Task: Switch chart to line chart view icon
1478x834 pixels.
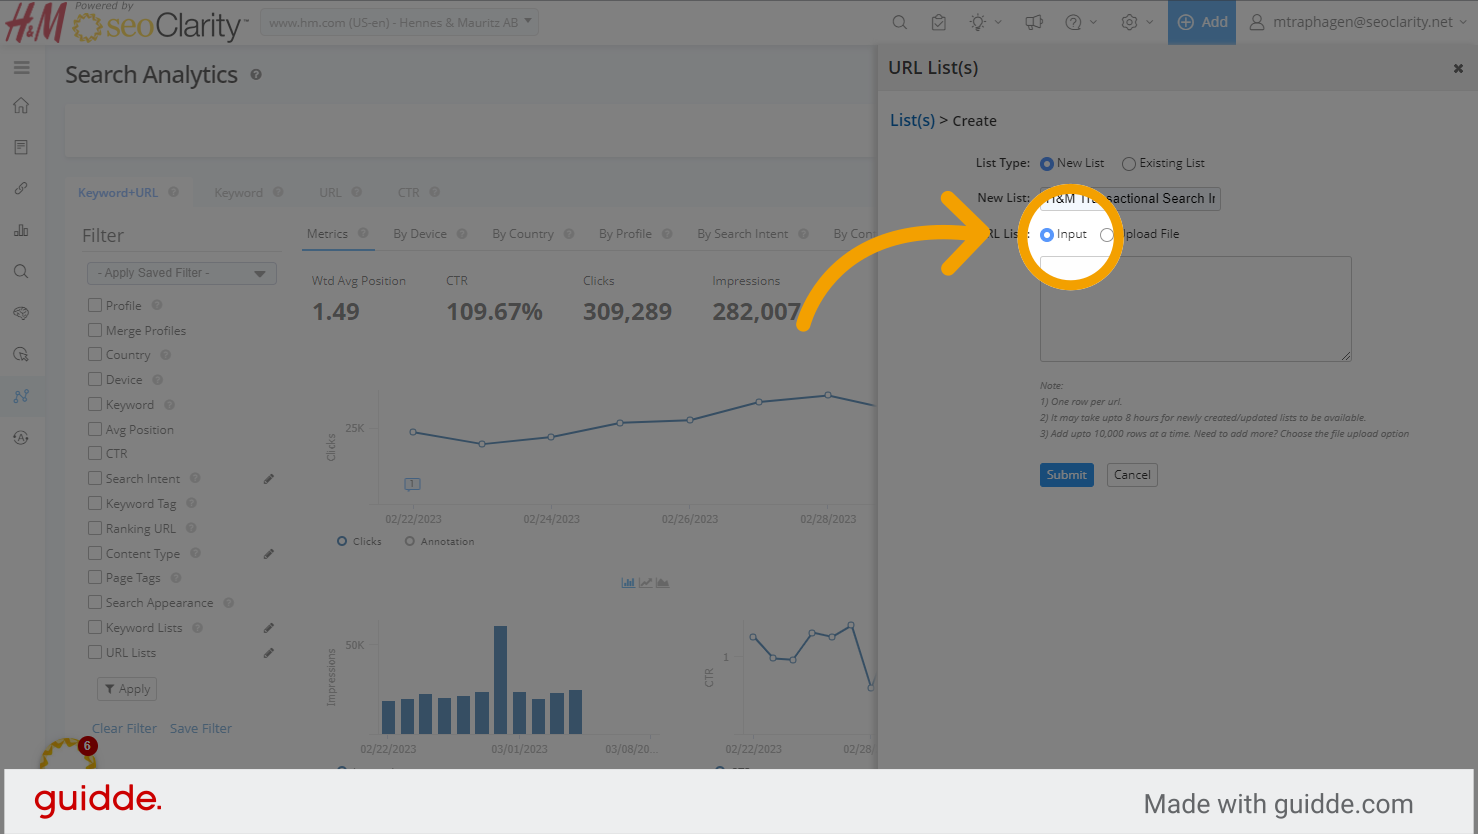Action: click(x=646, y=583)
